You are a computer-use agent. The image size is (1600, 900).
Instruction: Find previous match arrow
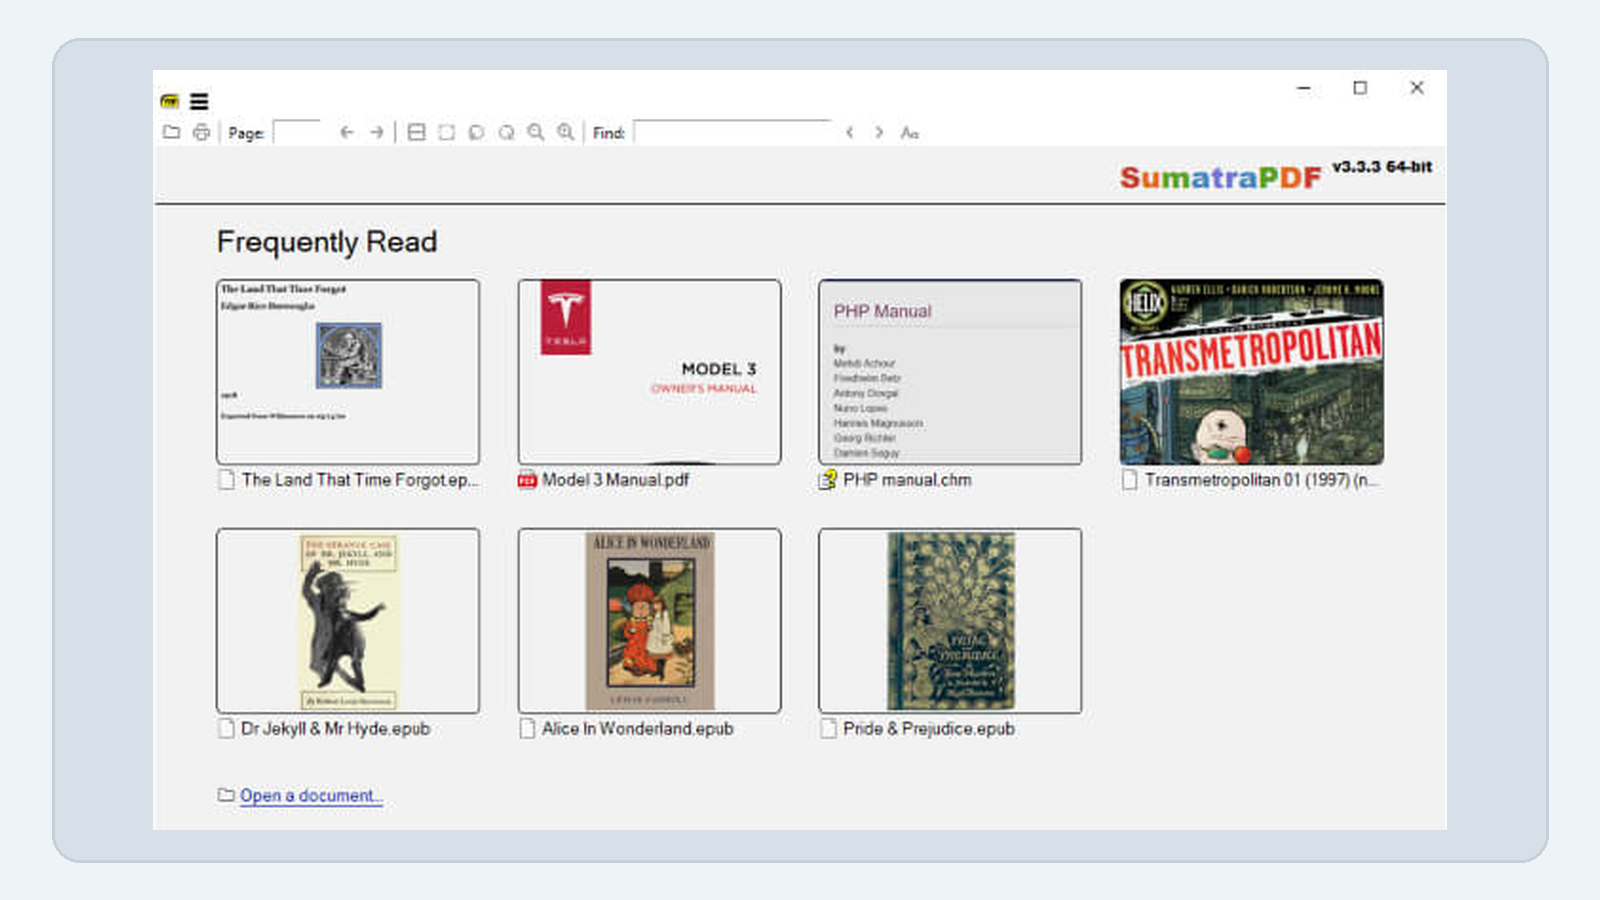click(850, 132)
